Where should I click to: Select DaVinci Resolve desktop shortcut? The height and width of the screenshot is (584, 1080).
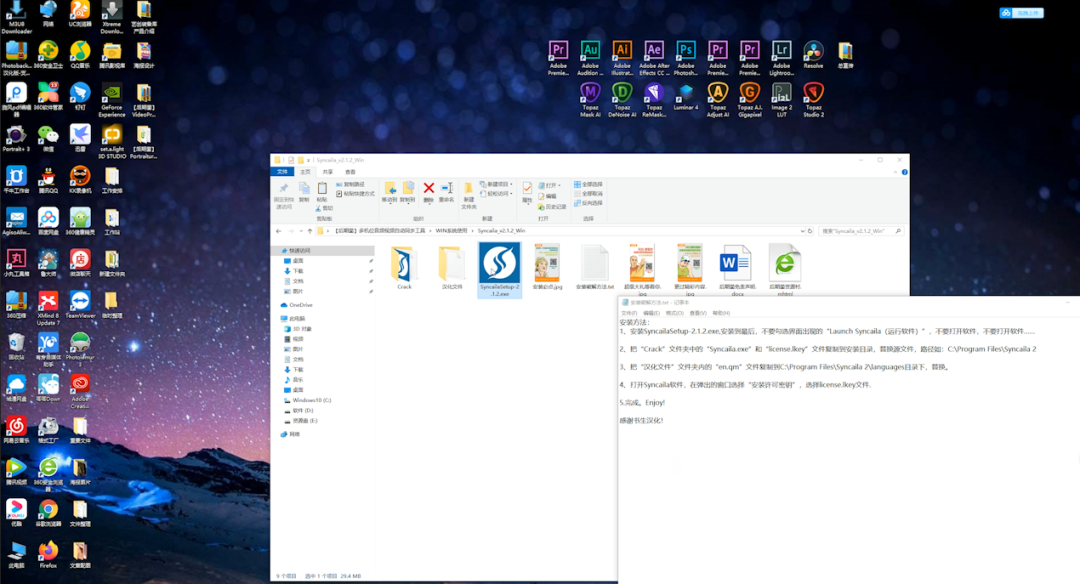[814, 52]
